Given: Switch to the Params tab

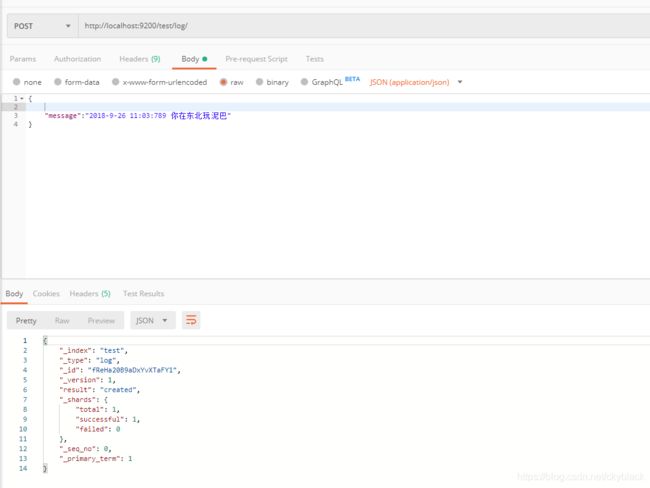Looking at the screenshot, I should point(23,59).
